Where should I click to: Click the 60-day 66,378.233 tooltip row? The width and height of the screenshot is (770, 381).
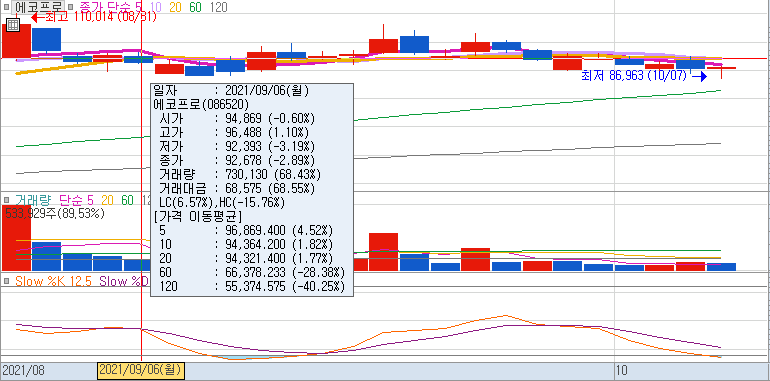click(x=251, y=272)
